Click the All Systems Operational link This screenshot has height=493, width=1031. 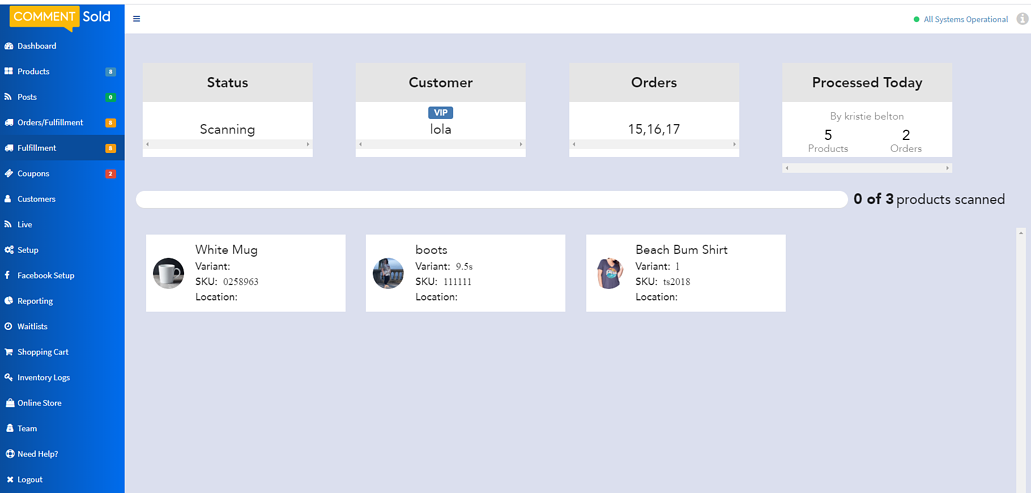pyautogui.click(x=965, y=19)
